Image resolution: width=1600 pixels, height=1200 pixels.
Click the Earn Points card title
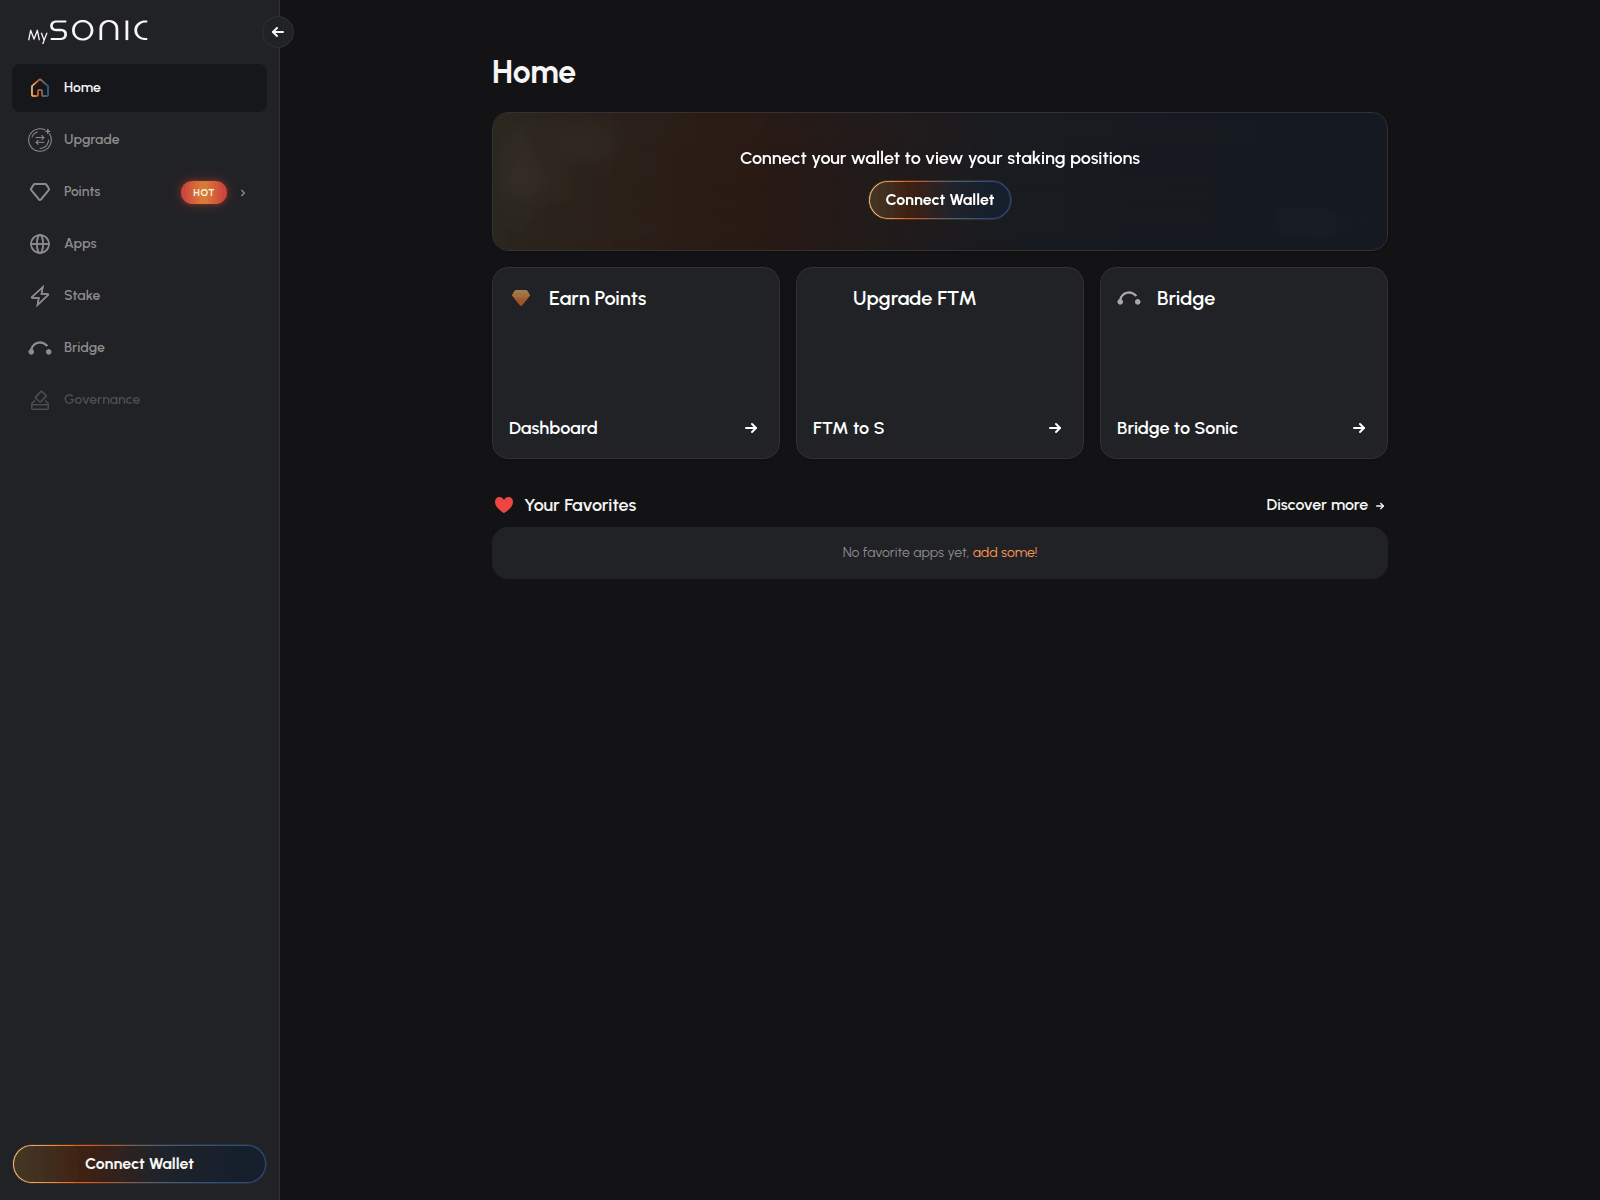(597, 298)
